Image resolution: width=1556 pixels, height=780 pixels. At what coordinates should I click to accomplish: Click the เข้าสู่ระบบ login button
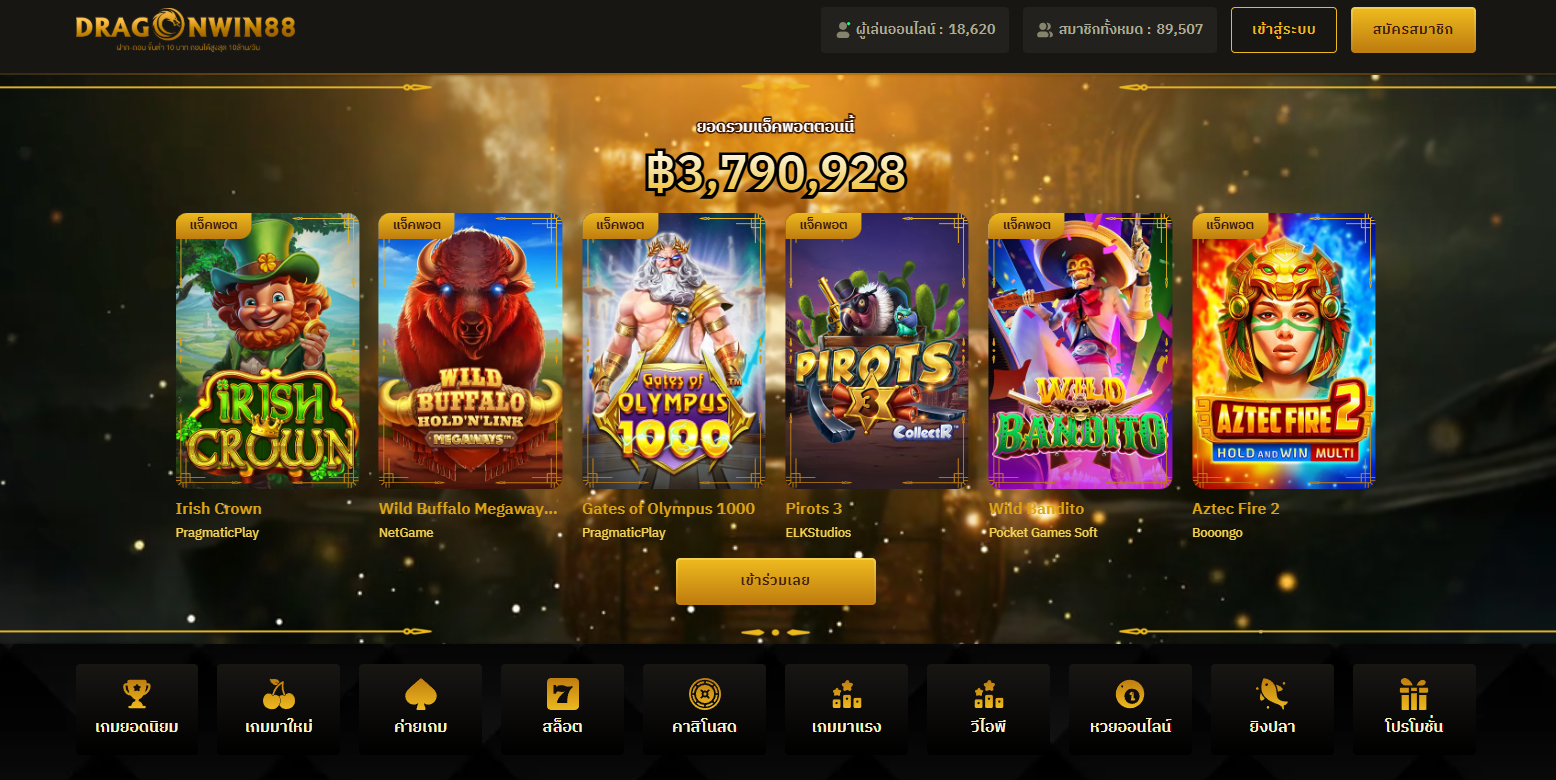1284,30
